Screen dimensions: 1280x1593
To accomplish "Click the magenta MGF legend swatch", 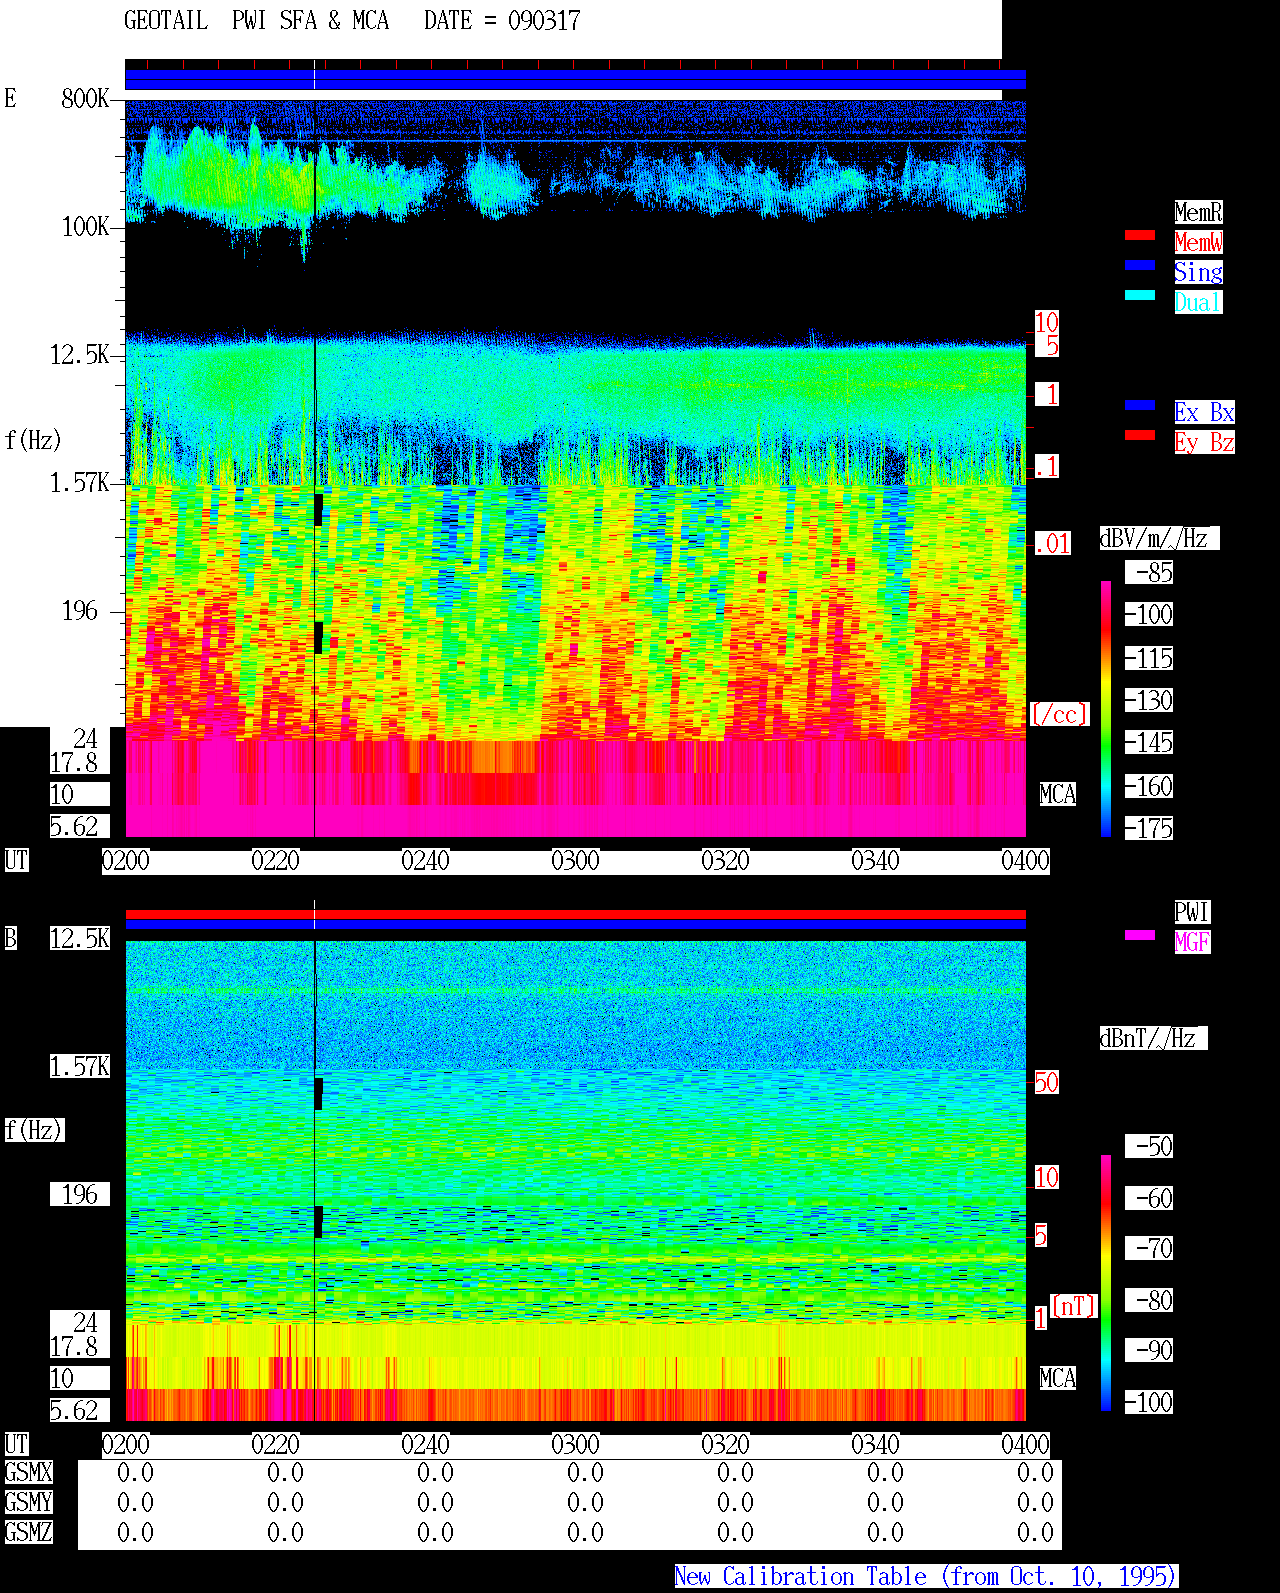I will [1140, 935].
